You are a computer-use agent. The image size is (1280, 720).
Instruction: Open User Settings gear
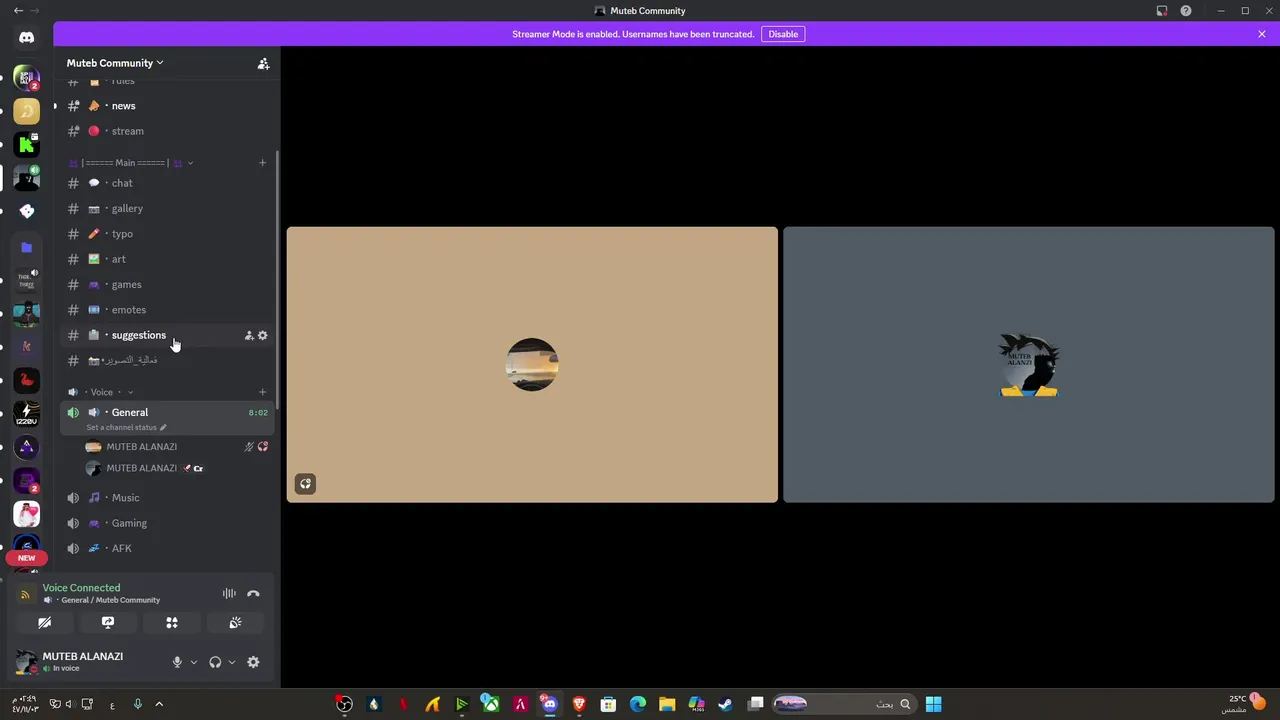[x=253, y=662]
